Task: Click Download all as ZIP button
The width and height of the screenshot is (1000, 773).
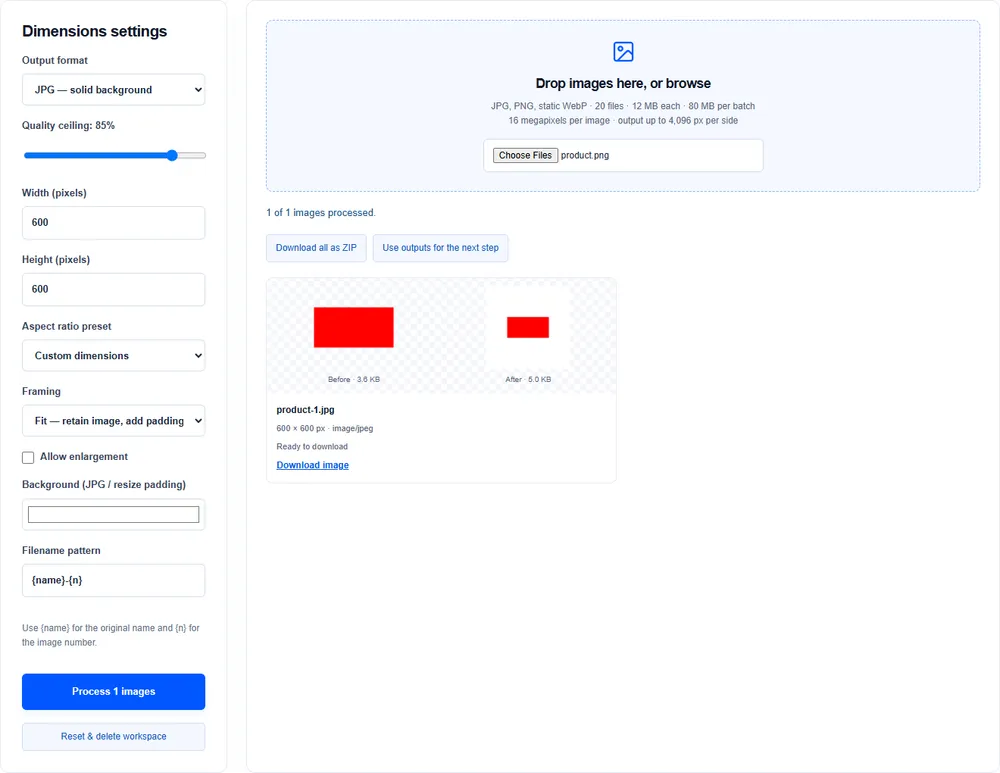Action: point(316,248)
